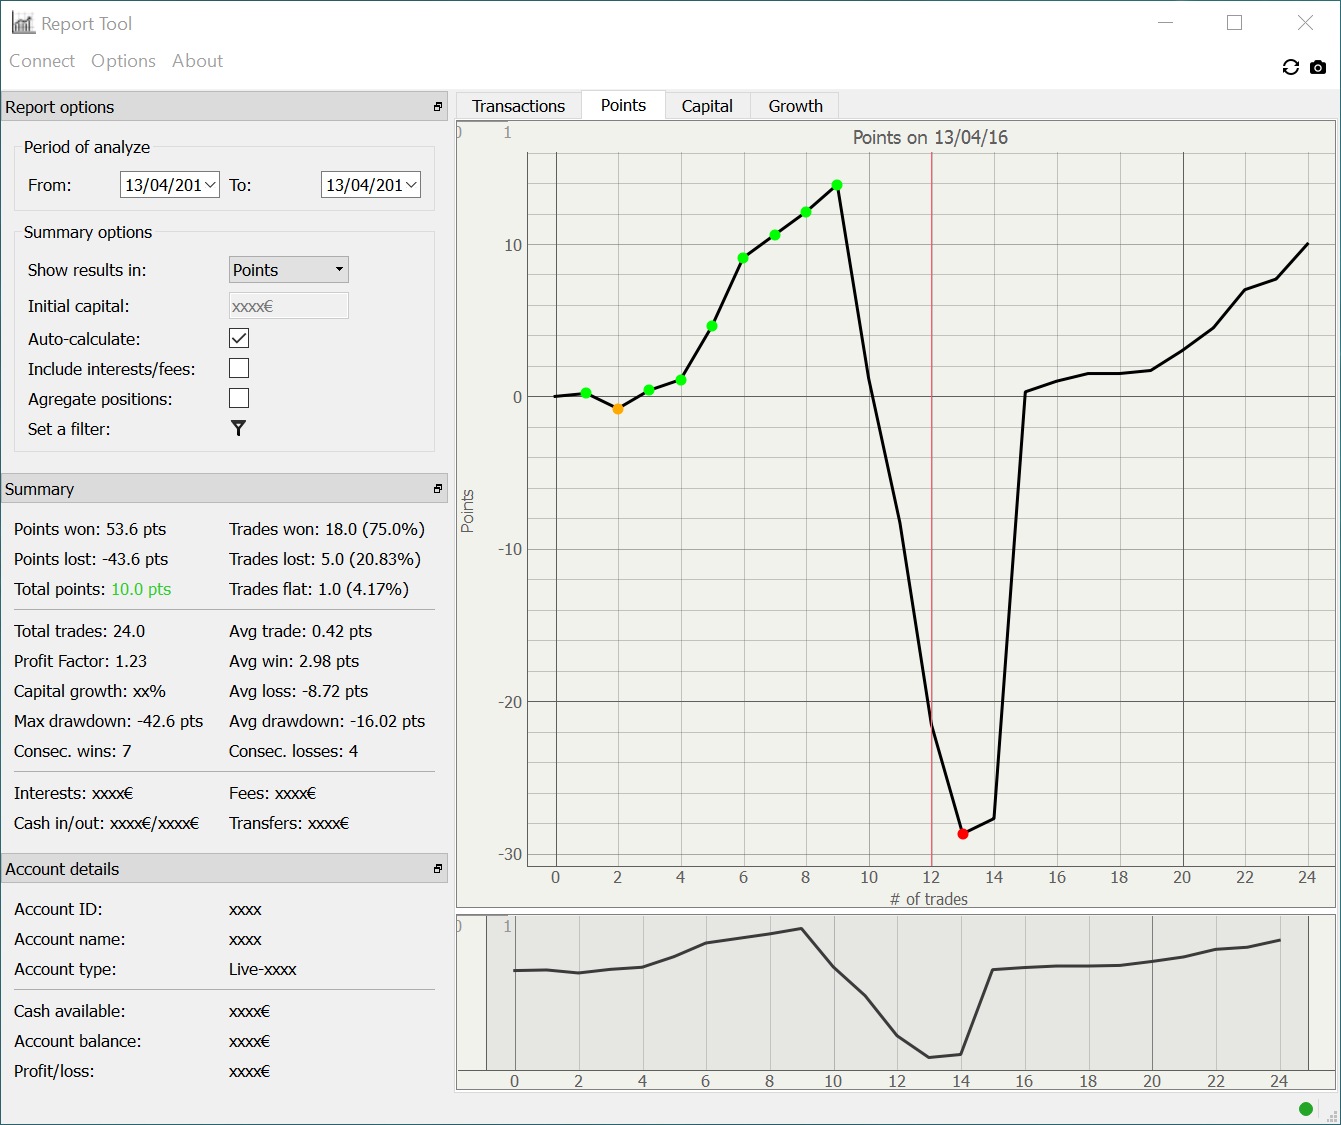Toggle the Auto-calculate checkbox
The height and width of the screenshot is (1125, 1341).
pos(239,338)
